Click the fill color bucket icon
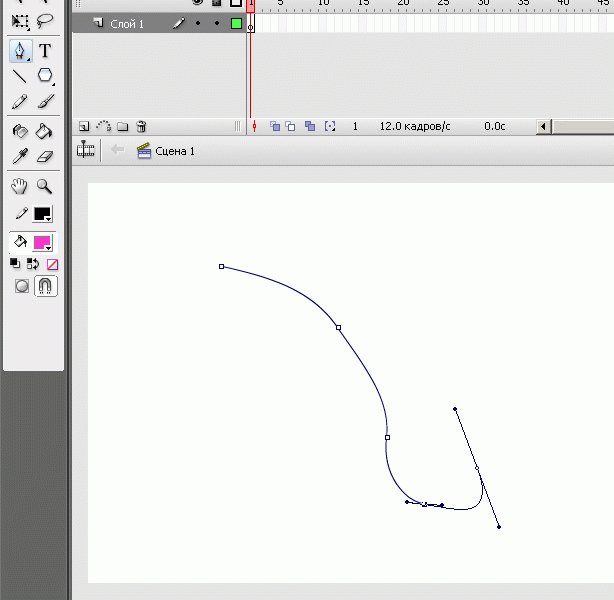 [x=20, y=242]
